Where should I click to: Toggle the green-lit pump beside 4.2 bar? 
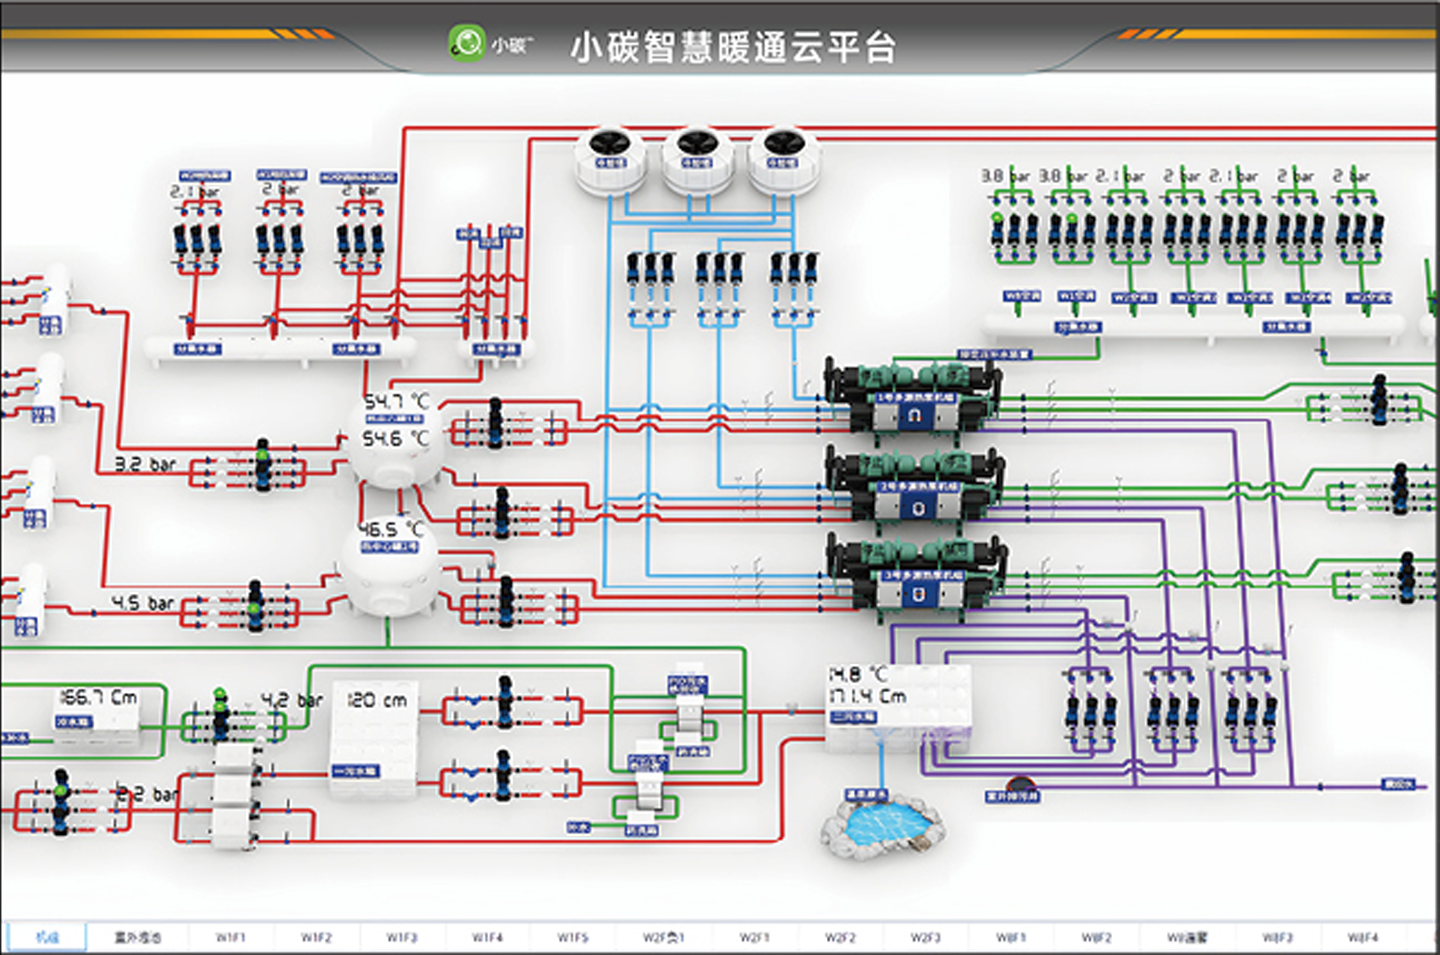[220, 713]
